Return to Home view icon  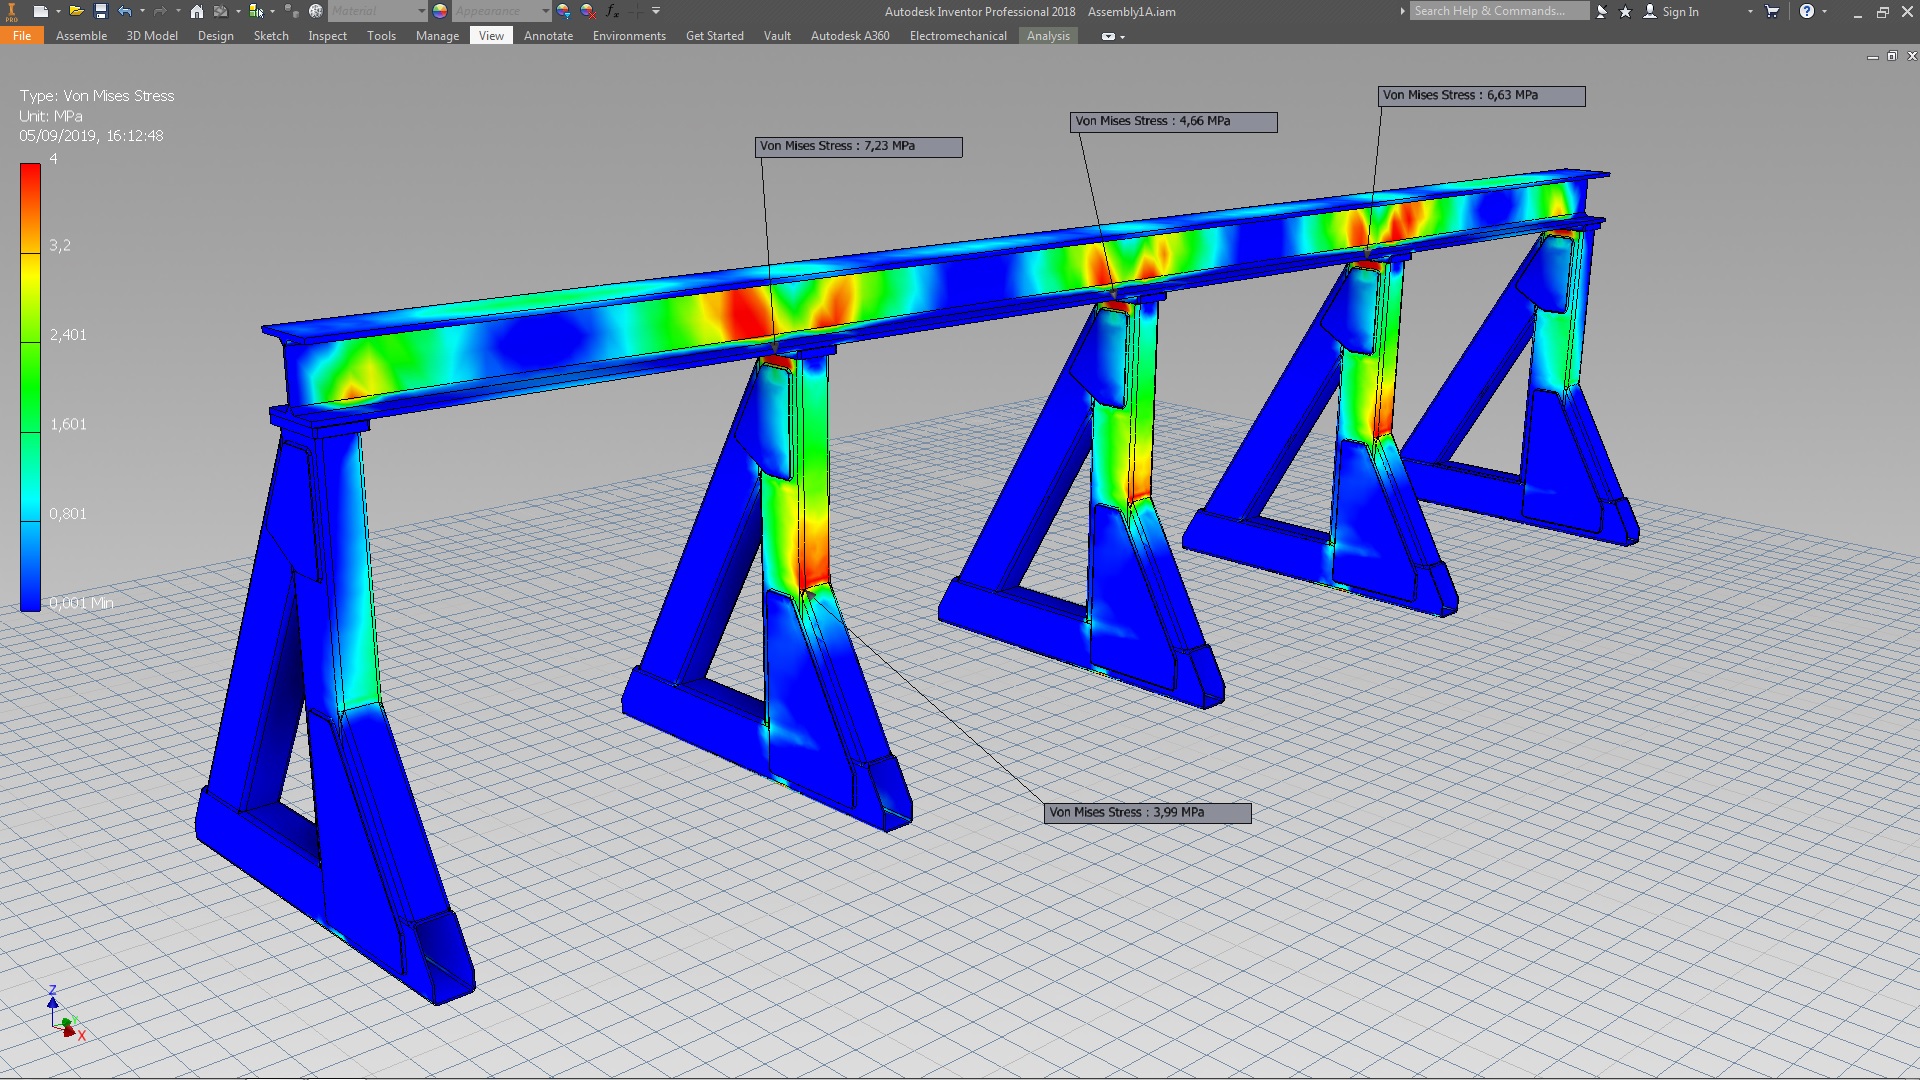(197, 11)
